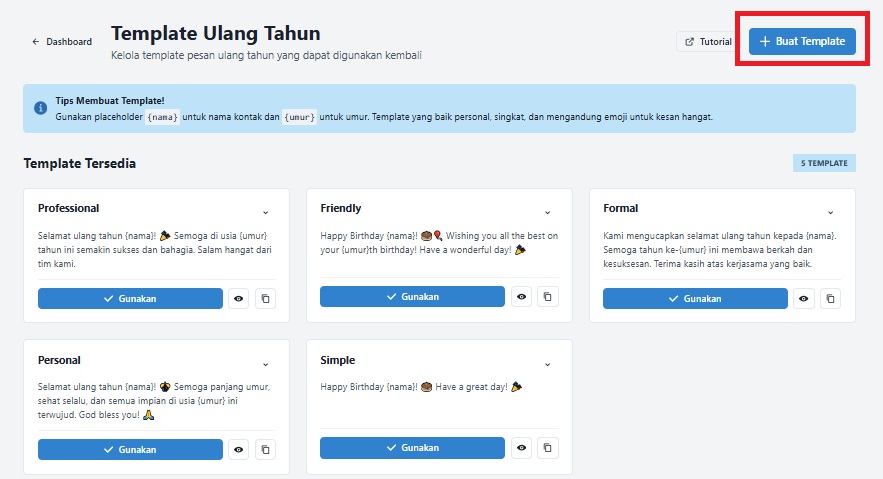
Task: Show the Professional template preview via the eye icon
Action: pyautogui.click(x=239, y=298)
